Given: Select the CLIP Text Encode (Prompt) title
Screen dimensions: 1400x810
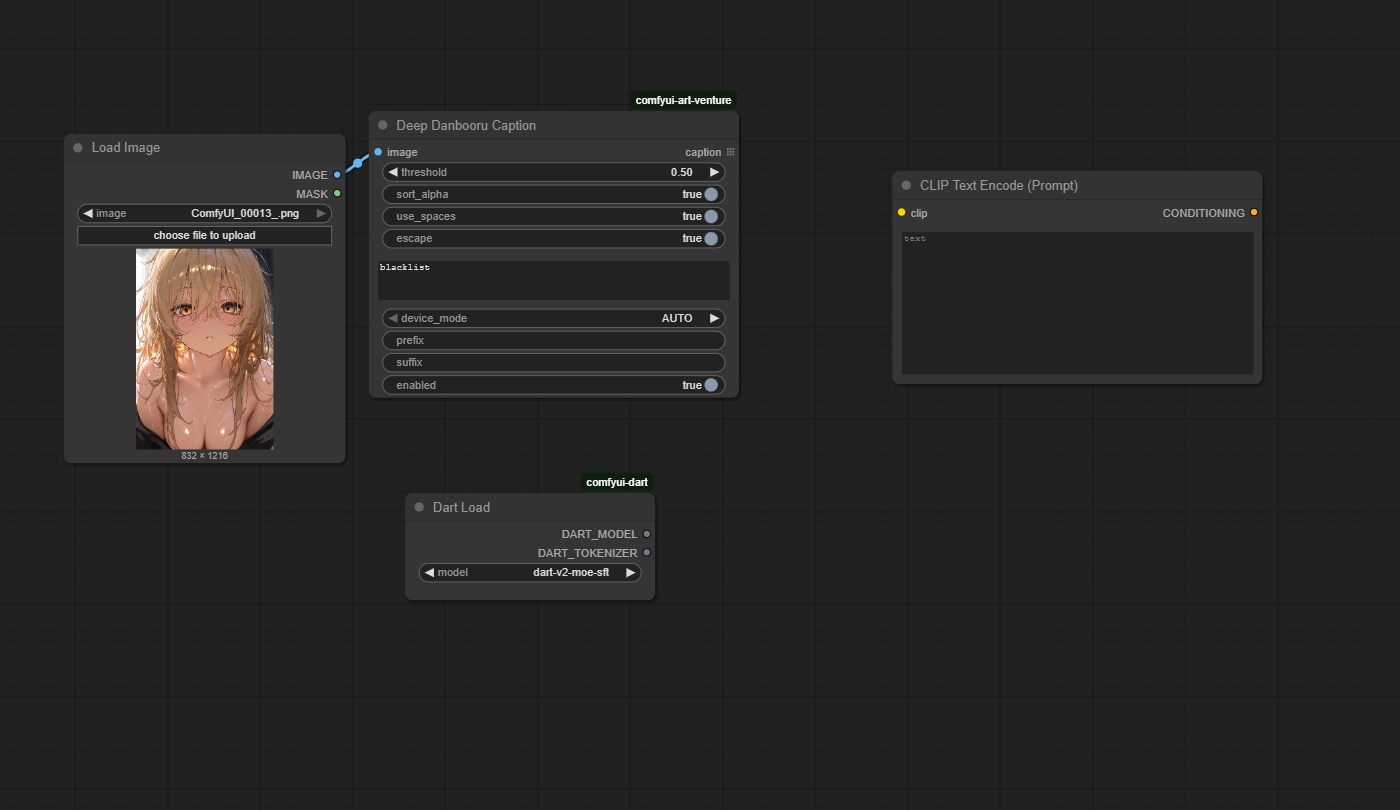Looking at the screenshot, I should [999, 186].
